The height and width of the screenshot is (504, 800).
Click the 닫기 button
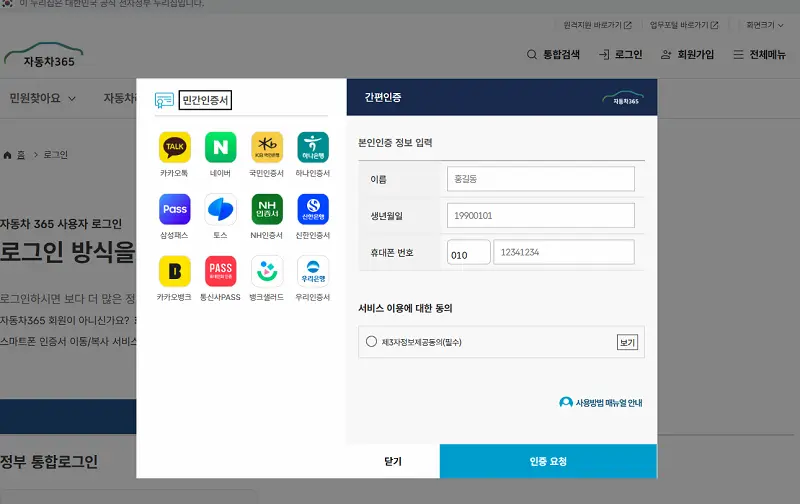[x=393, y=461]
